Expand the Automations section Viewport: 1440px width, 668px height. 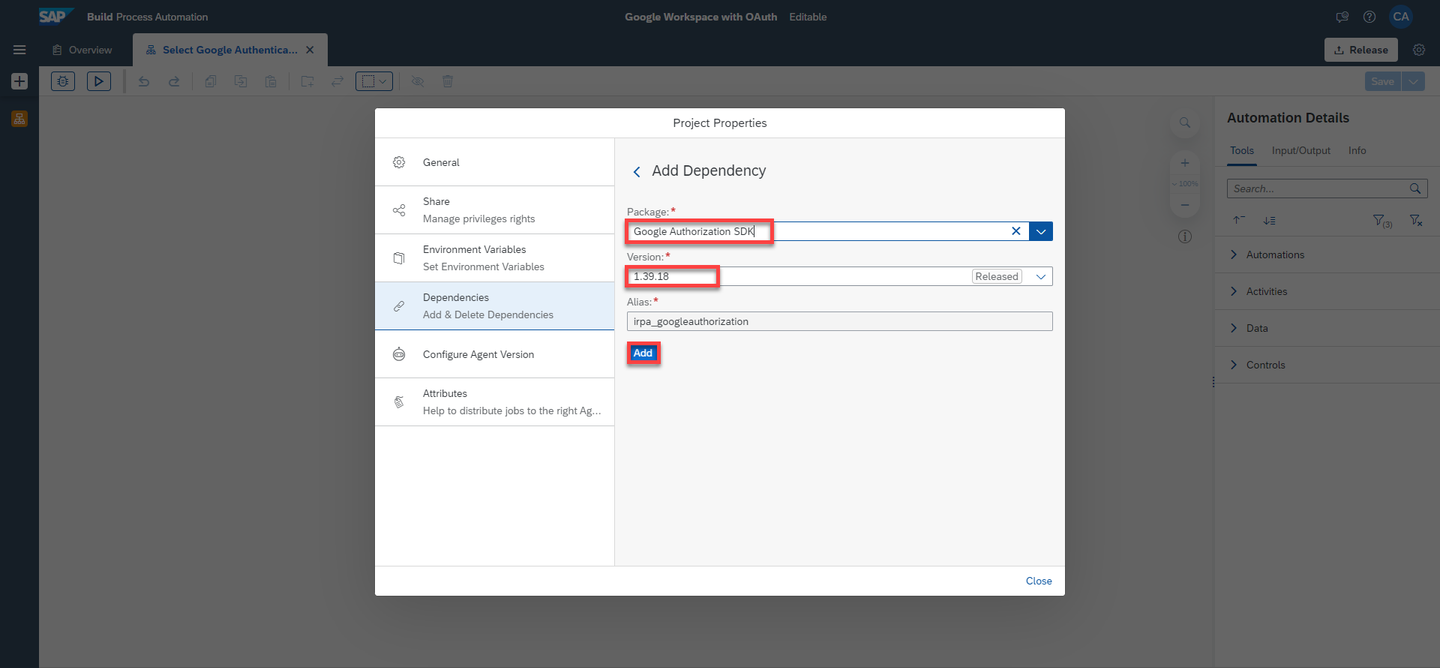click(1327, 255)
